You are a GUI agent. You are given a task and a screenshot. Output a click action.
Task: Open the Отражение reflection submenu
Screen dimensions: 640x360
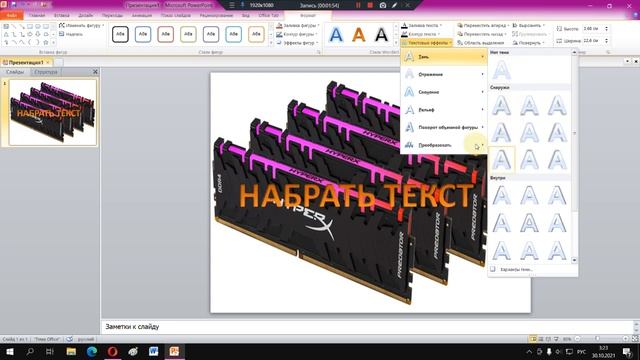point(444,74)
